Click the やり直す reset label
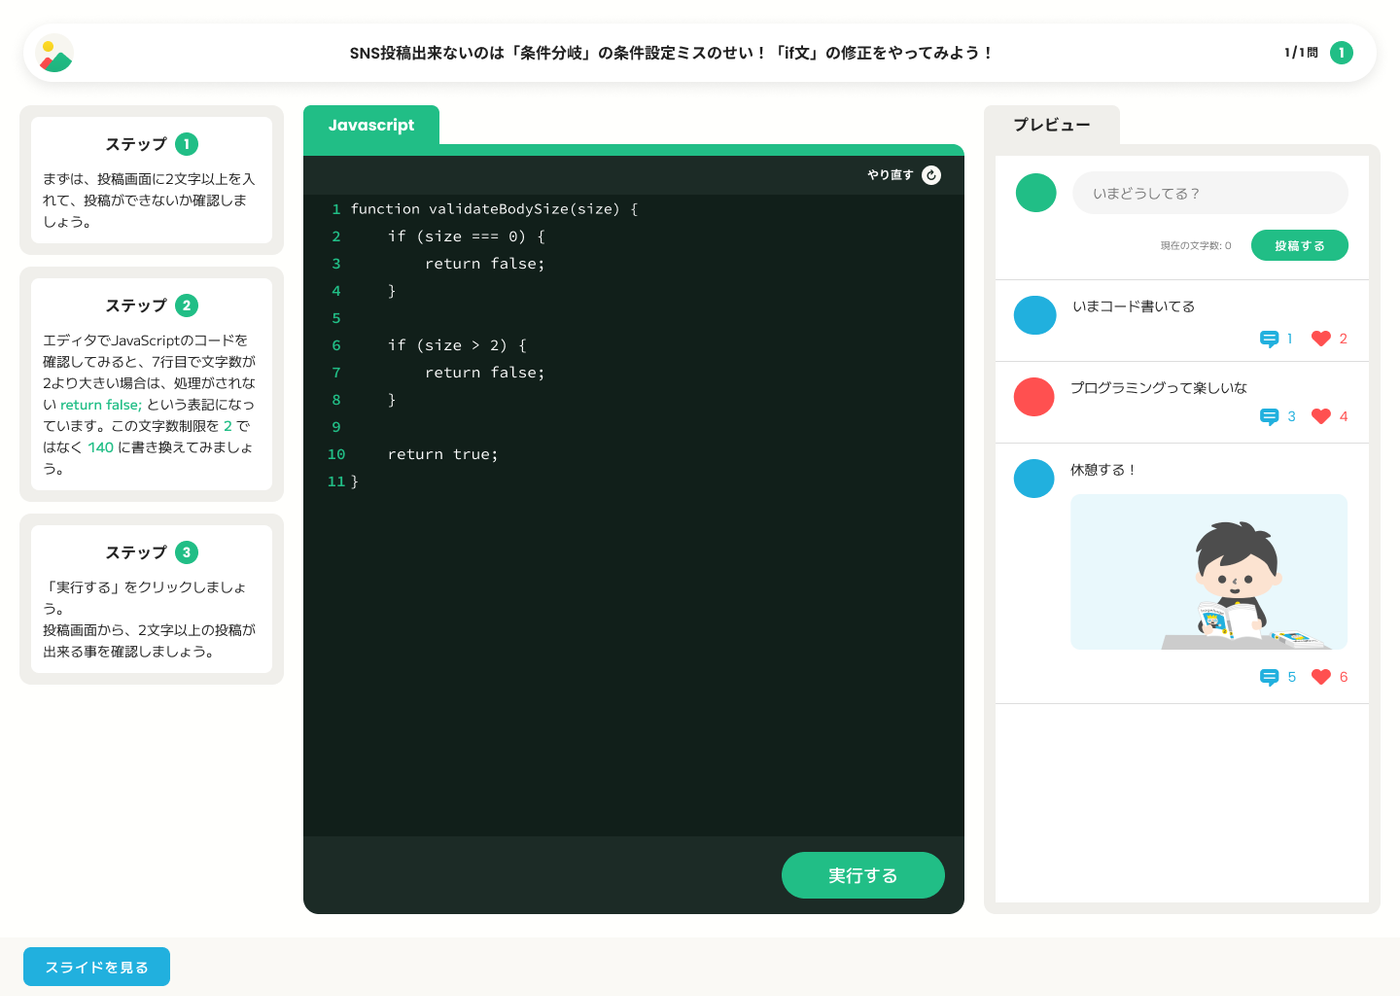This screenshot has width=1400, height=996. coord(890,175)
